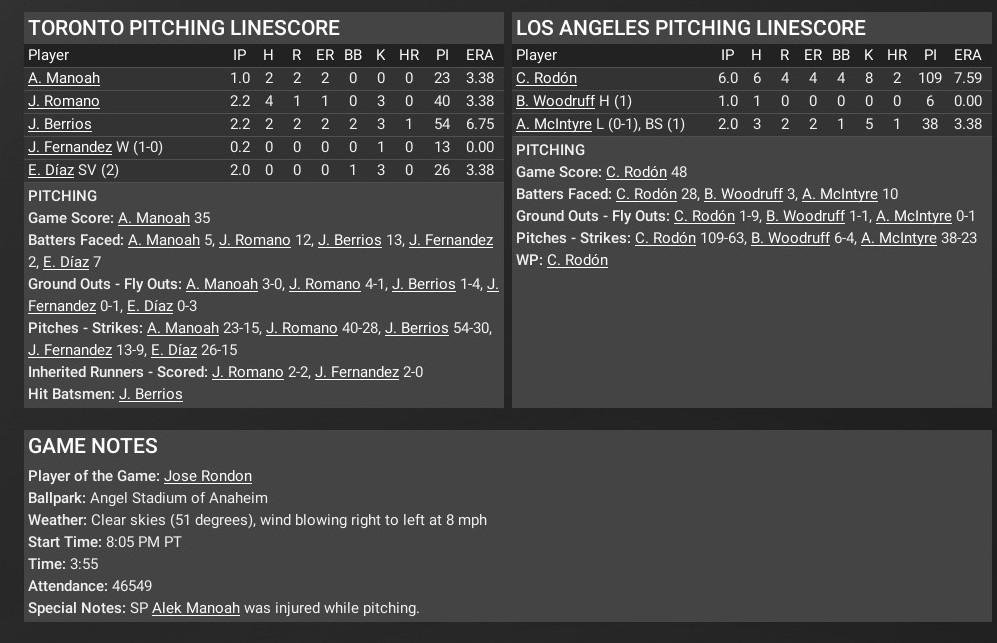This screenshot has width=997, height=643.
Task: Select J. Berrios in the linescore table row
Action: click(x=60, y=124)
